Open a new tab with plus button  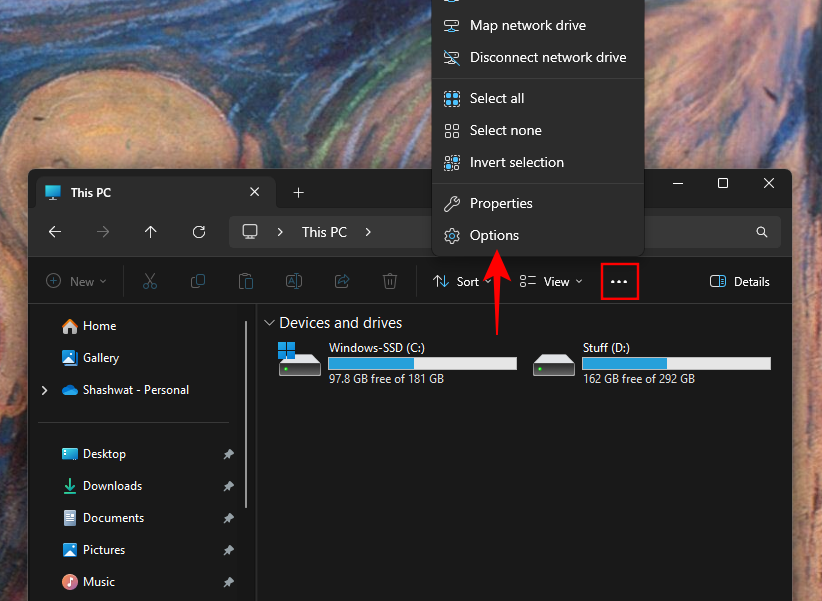[x=298, y=193]
